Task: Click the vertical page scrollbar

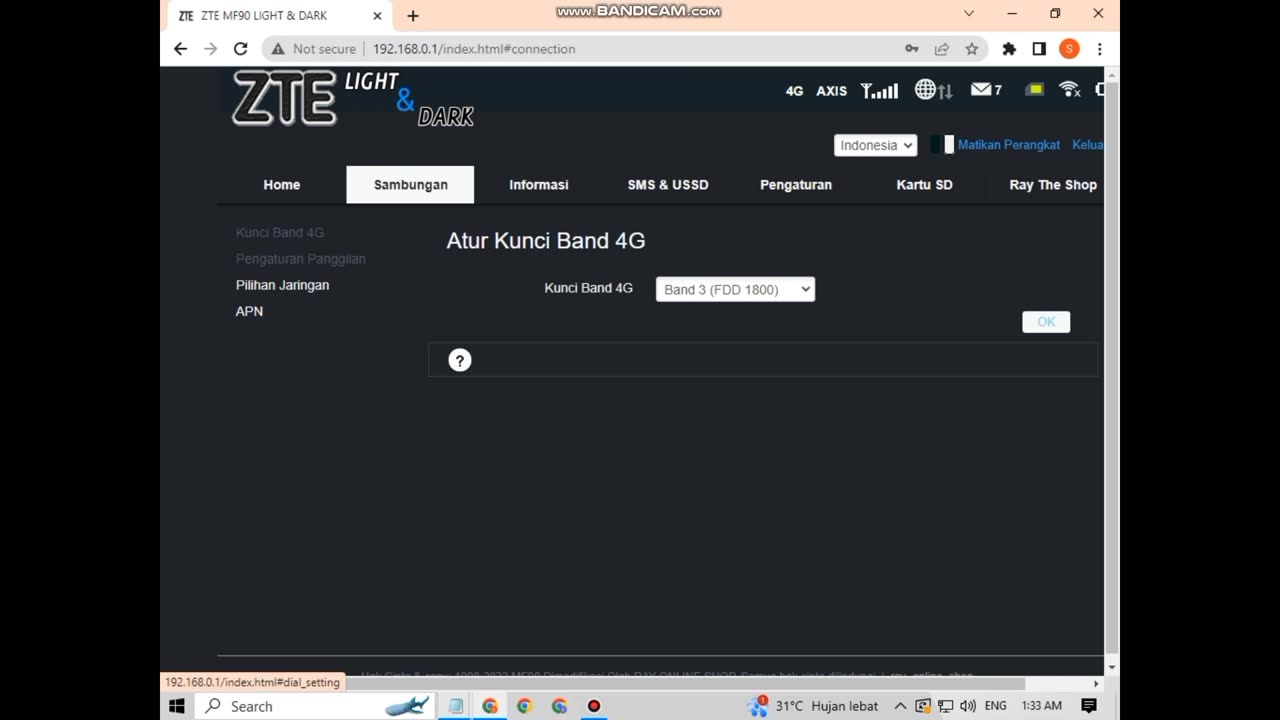Action: (x=1111, y=370)
